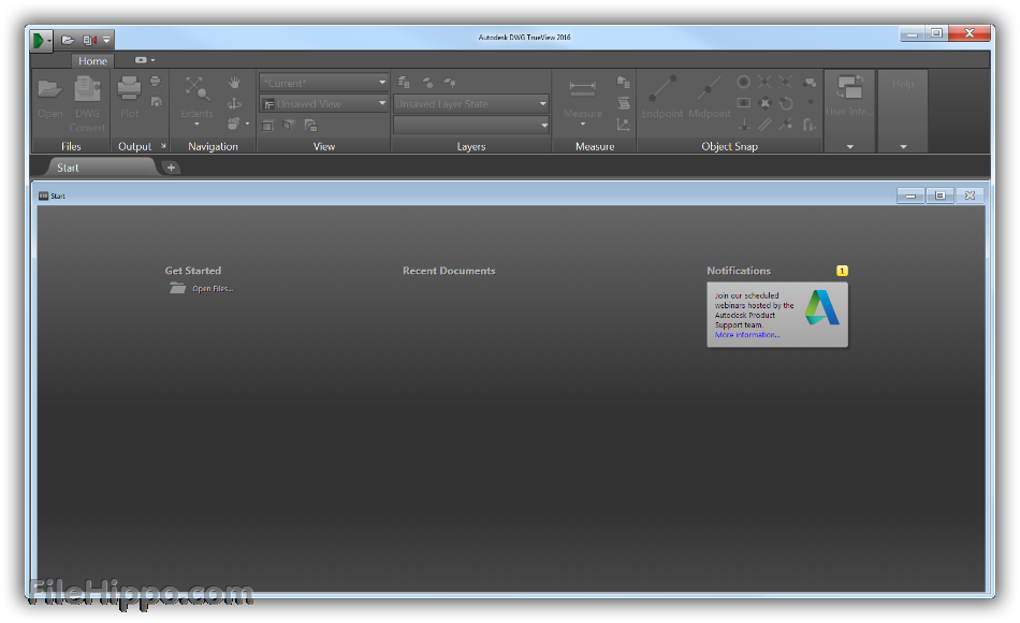Toggle Midpoint object snap
This screenshot has width=1020, height=623.
pyautogui.click(x=709, y=91)
